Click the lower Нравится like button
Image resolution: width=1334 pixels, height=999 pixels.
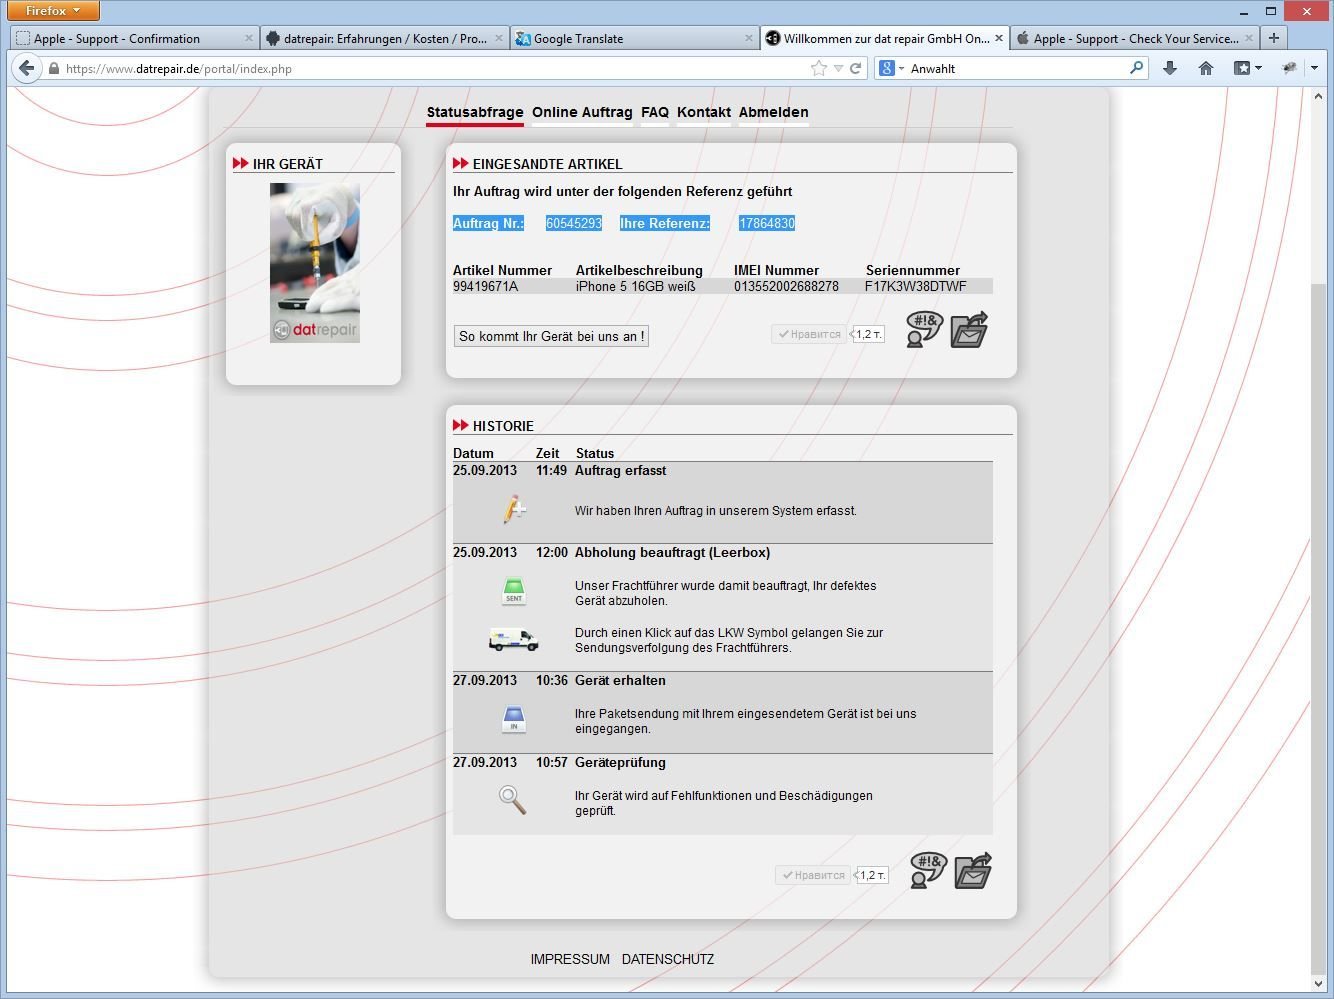813,875
